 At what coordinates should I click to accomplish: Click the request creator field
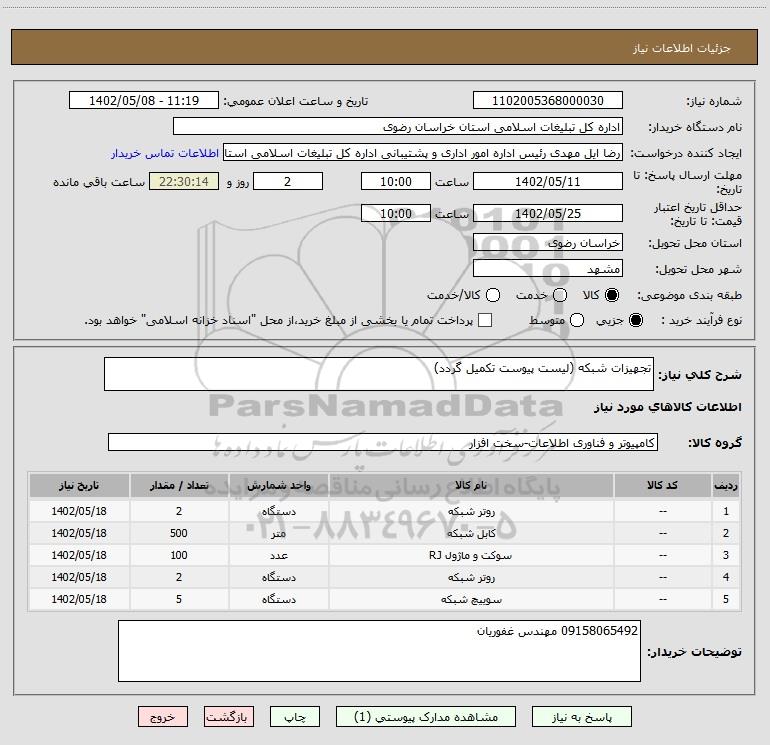tap(423, 153)
